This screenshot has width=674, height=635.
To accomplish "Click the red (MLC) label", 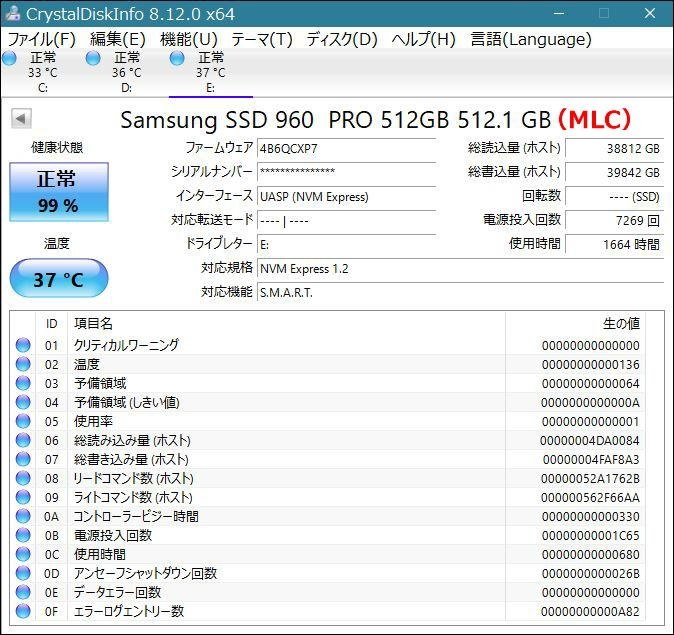I will click(x=594, y=120).
